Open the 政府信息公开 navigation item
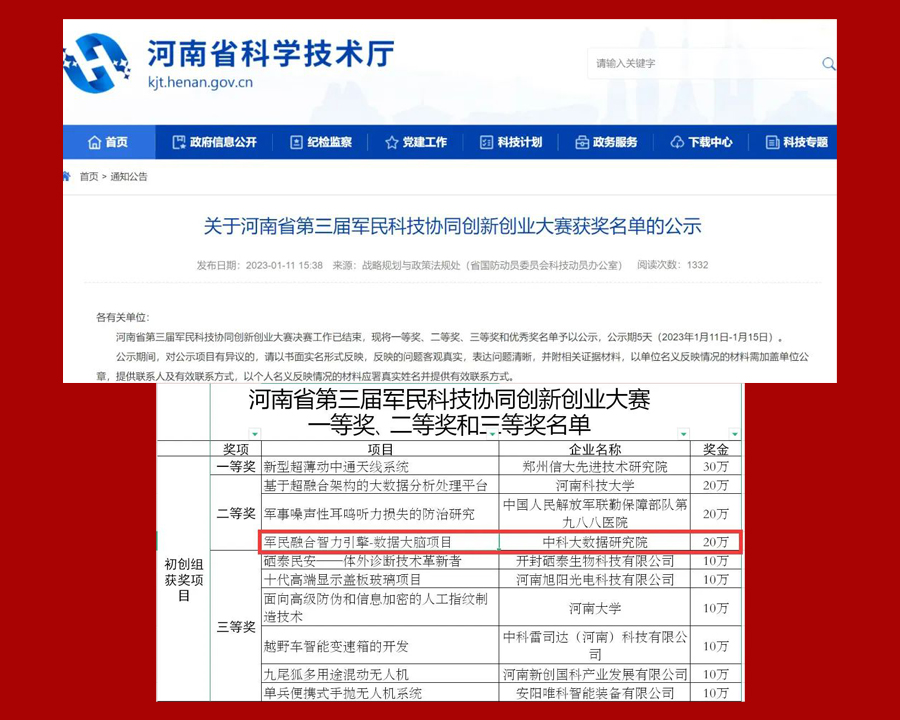The height and width of the screenshot is (720, 900). pyautogui.click(x=215, y=142)
